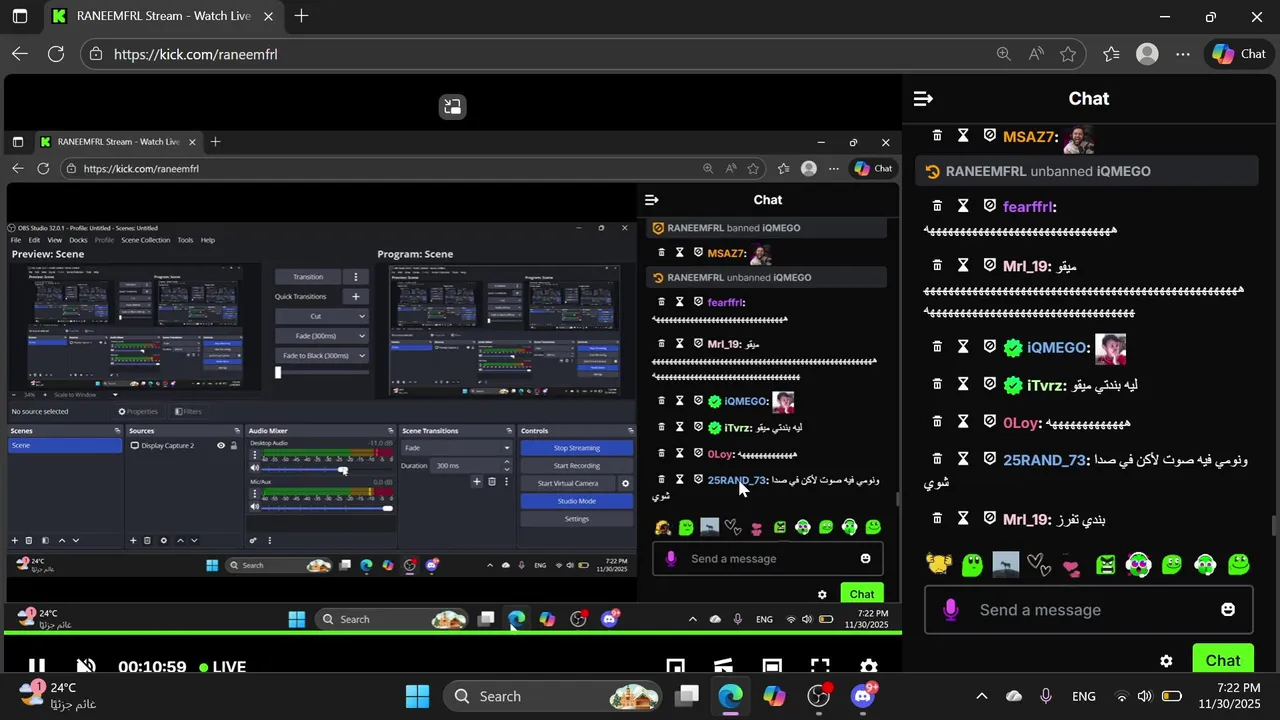Open the Cut dropdown in streamed OBS quick transitions
The image size is (1280, 720).
[x=322, y=316]
